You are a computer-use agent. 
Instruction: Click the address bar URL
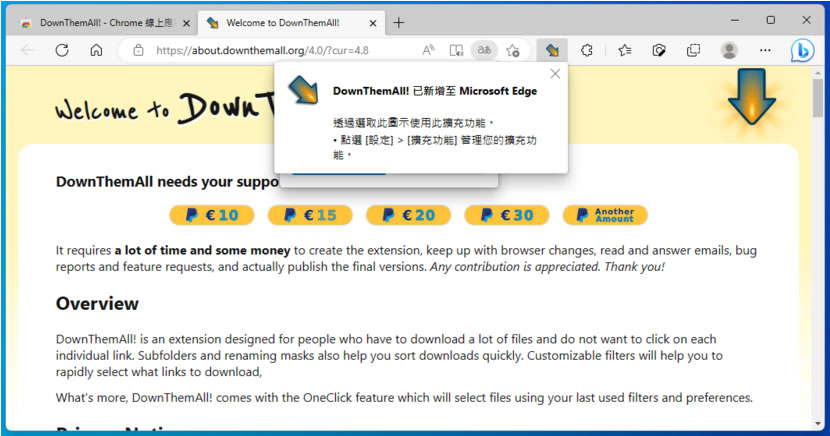coord(262,50)
